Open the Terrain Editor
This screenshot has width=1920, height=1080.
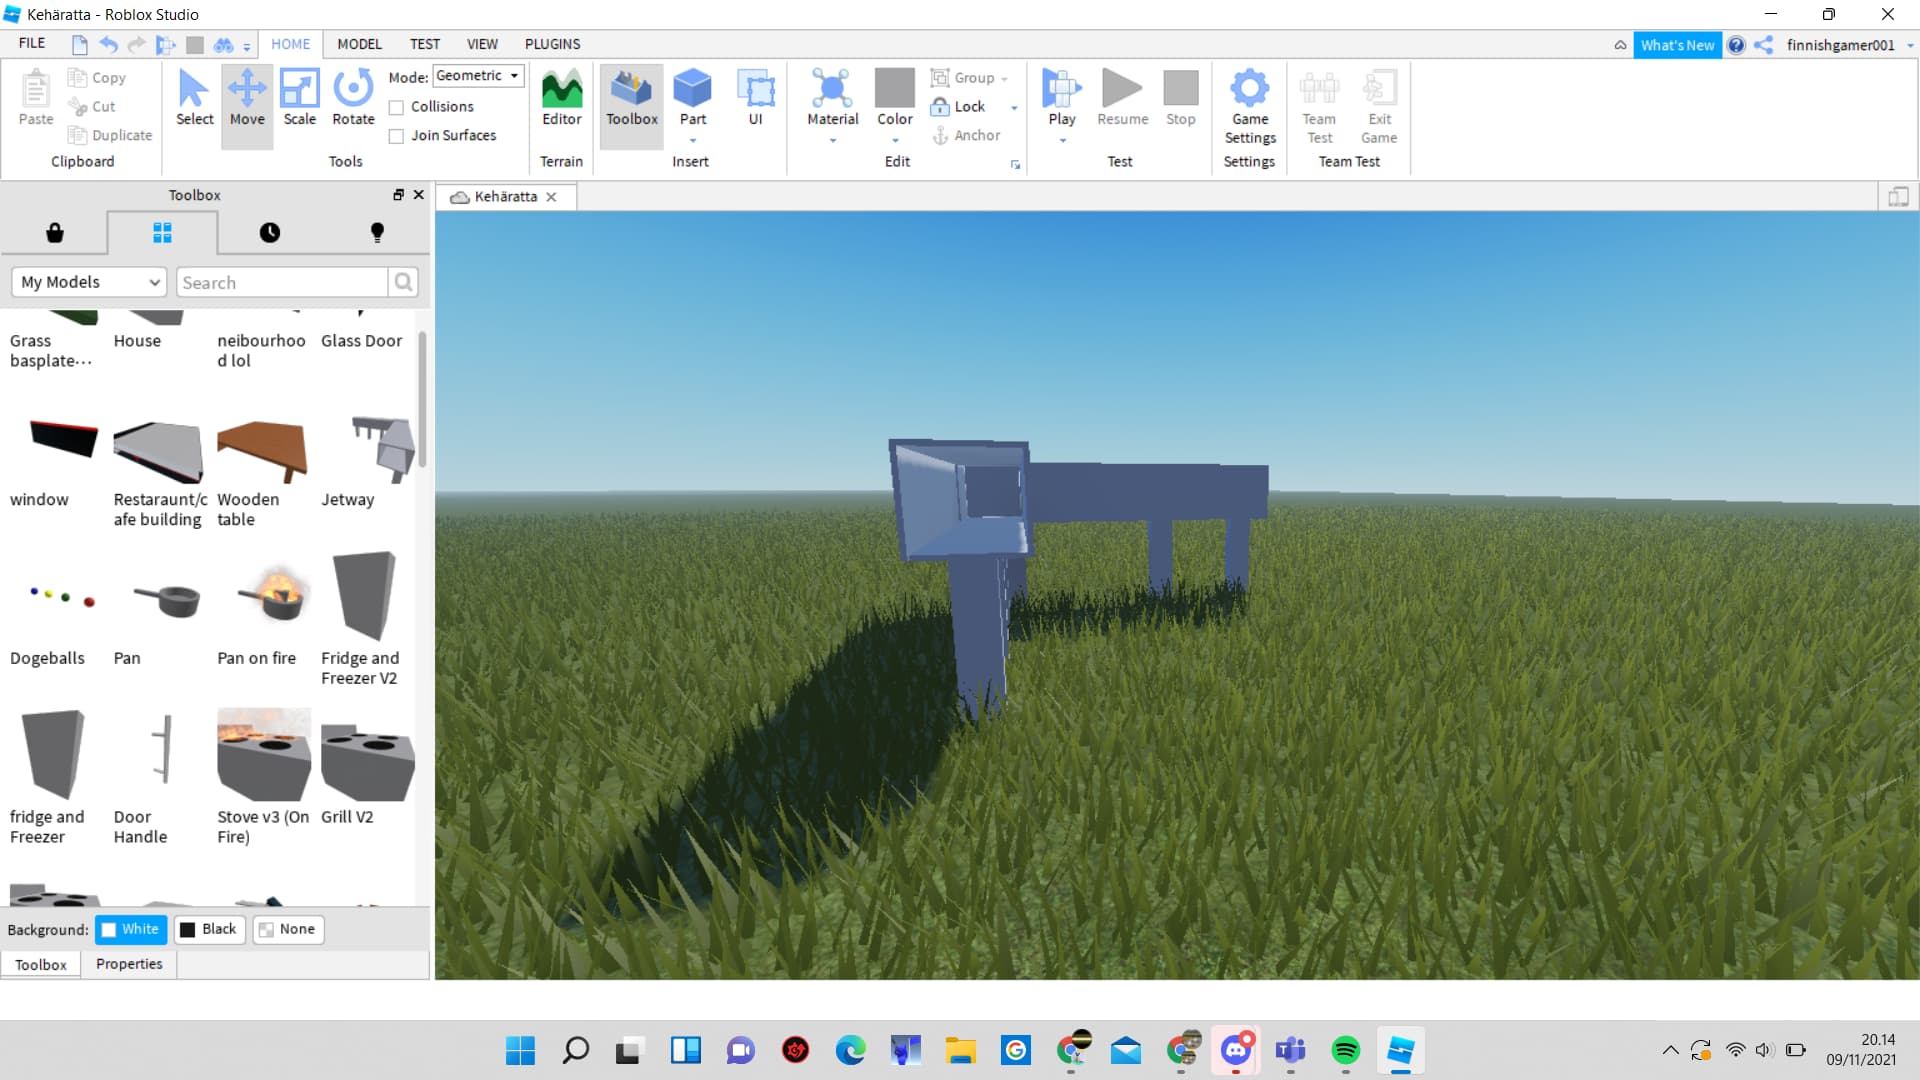click(561, 98)
